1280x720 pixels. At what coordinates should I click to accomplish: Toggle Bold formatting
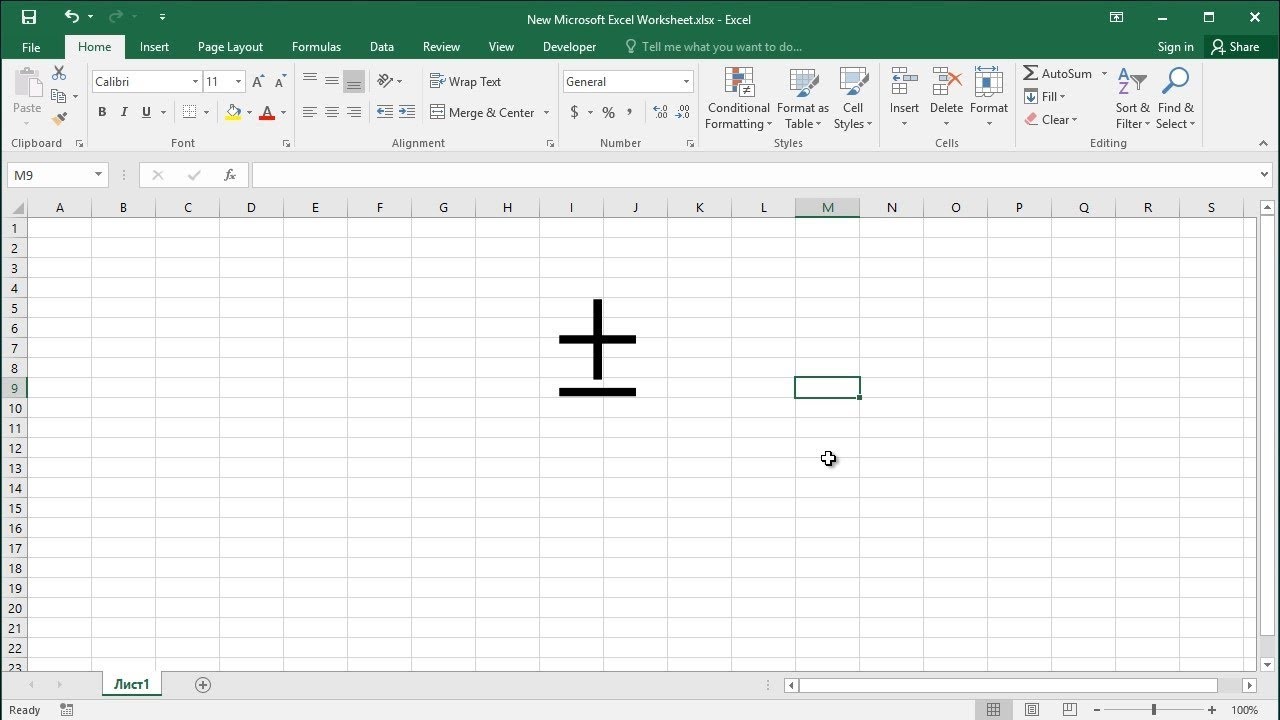point(102,112)
